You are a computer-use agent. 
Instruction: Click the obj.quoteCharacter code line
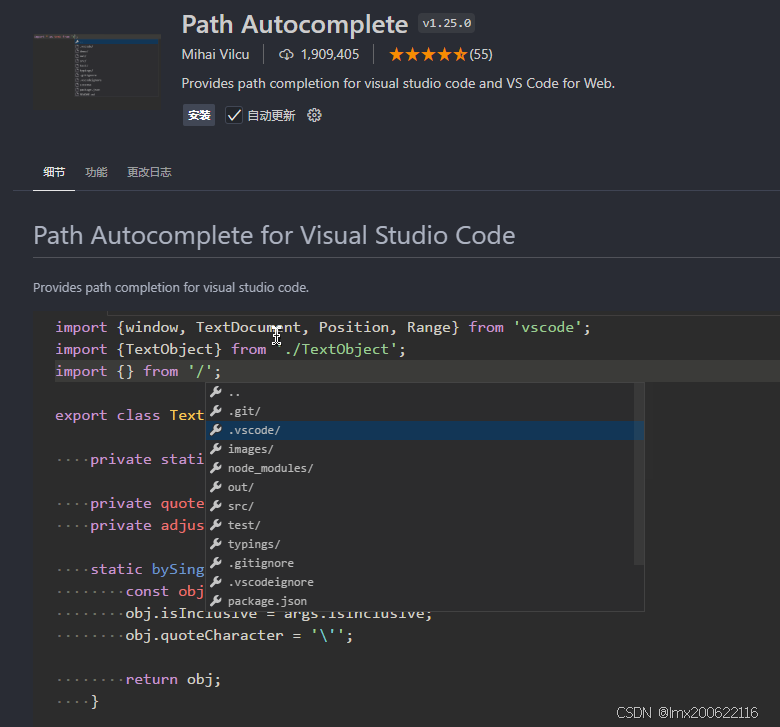click(x=239, y=635)
